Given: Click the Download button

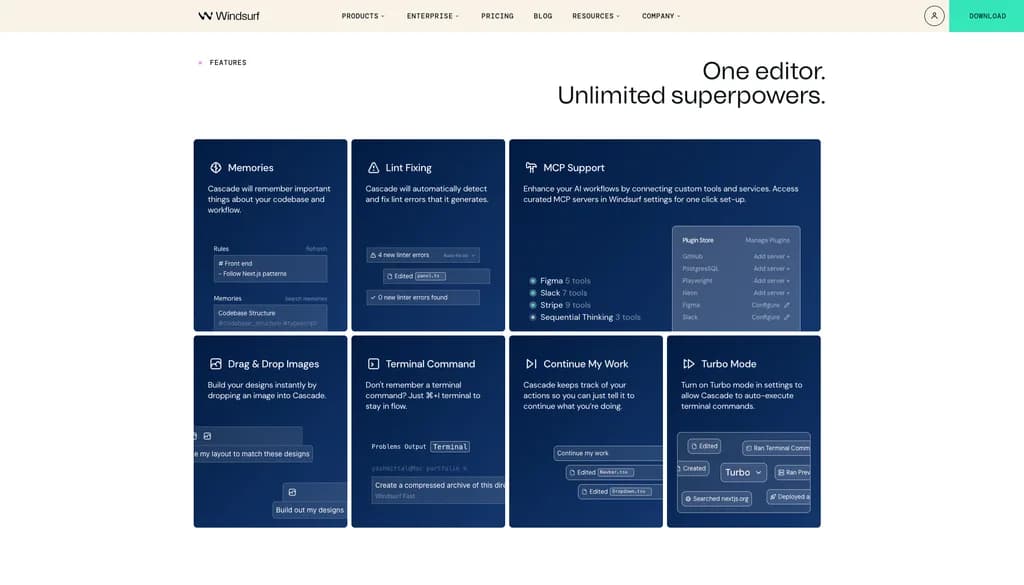Looking at the screenshot, I should click(x=987, y=16).
